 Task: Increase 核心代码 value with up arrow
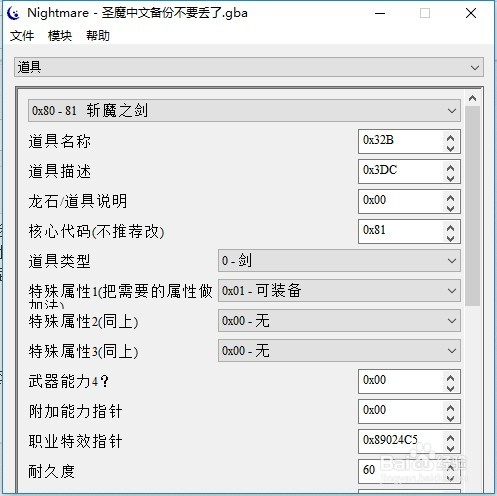point(450,227)
